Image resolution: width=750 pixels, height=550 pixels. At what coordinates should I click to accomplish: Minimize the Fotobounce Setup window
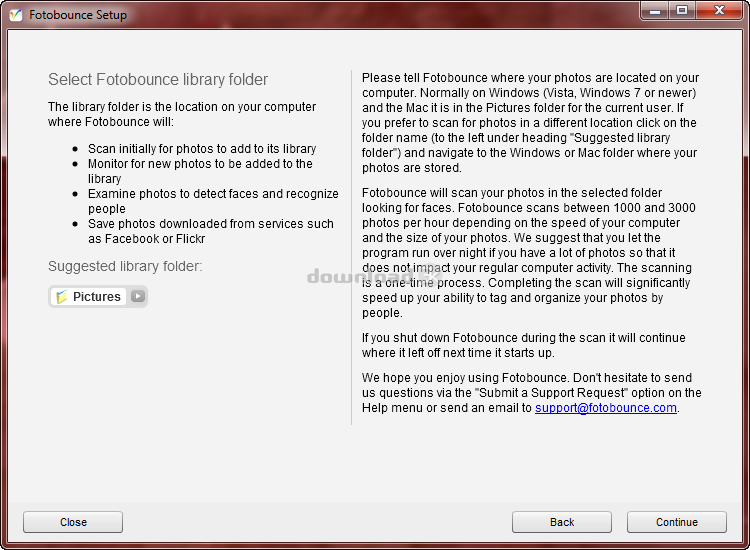click(x=656, y=11)
